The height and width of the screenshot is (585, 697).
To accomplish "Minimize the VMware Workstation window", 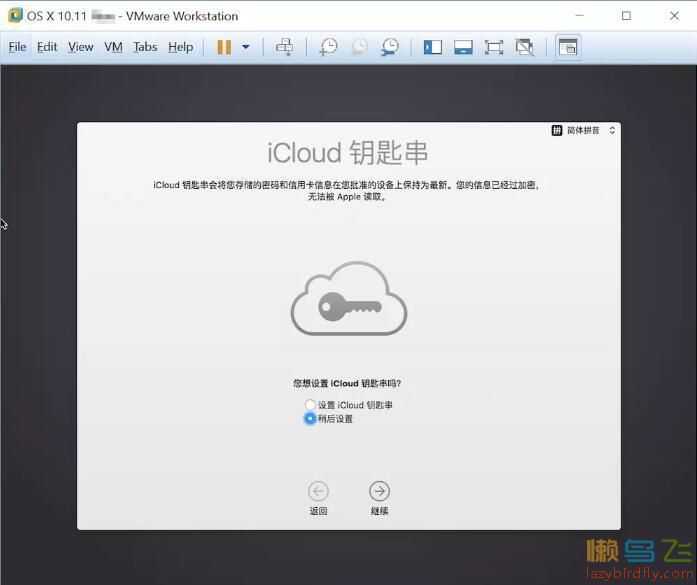I will tap(579, 16).
